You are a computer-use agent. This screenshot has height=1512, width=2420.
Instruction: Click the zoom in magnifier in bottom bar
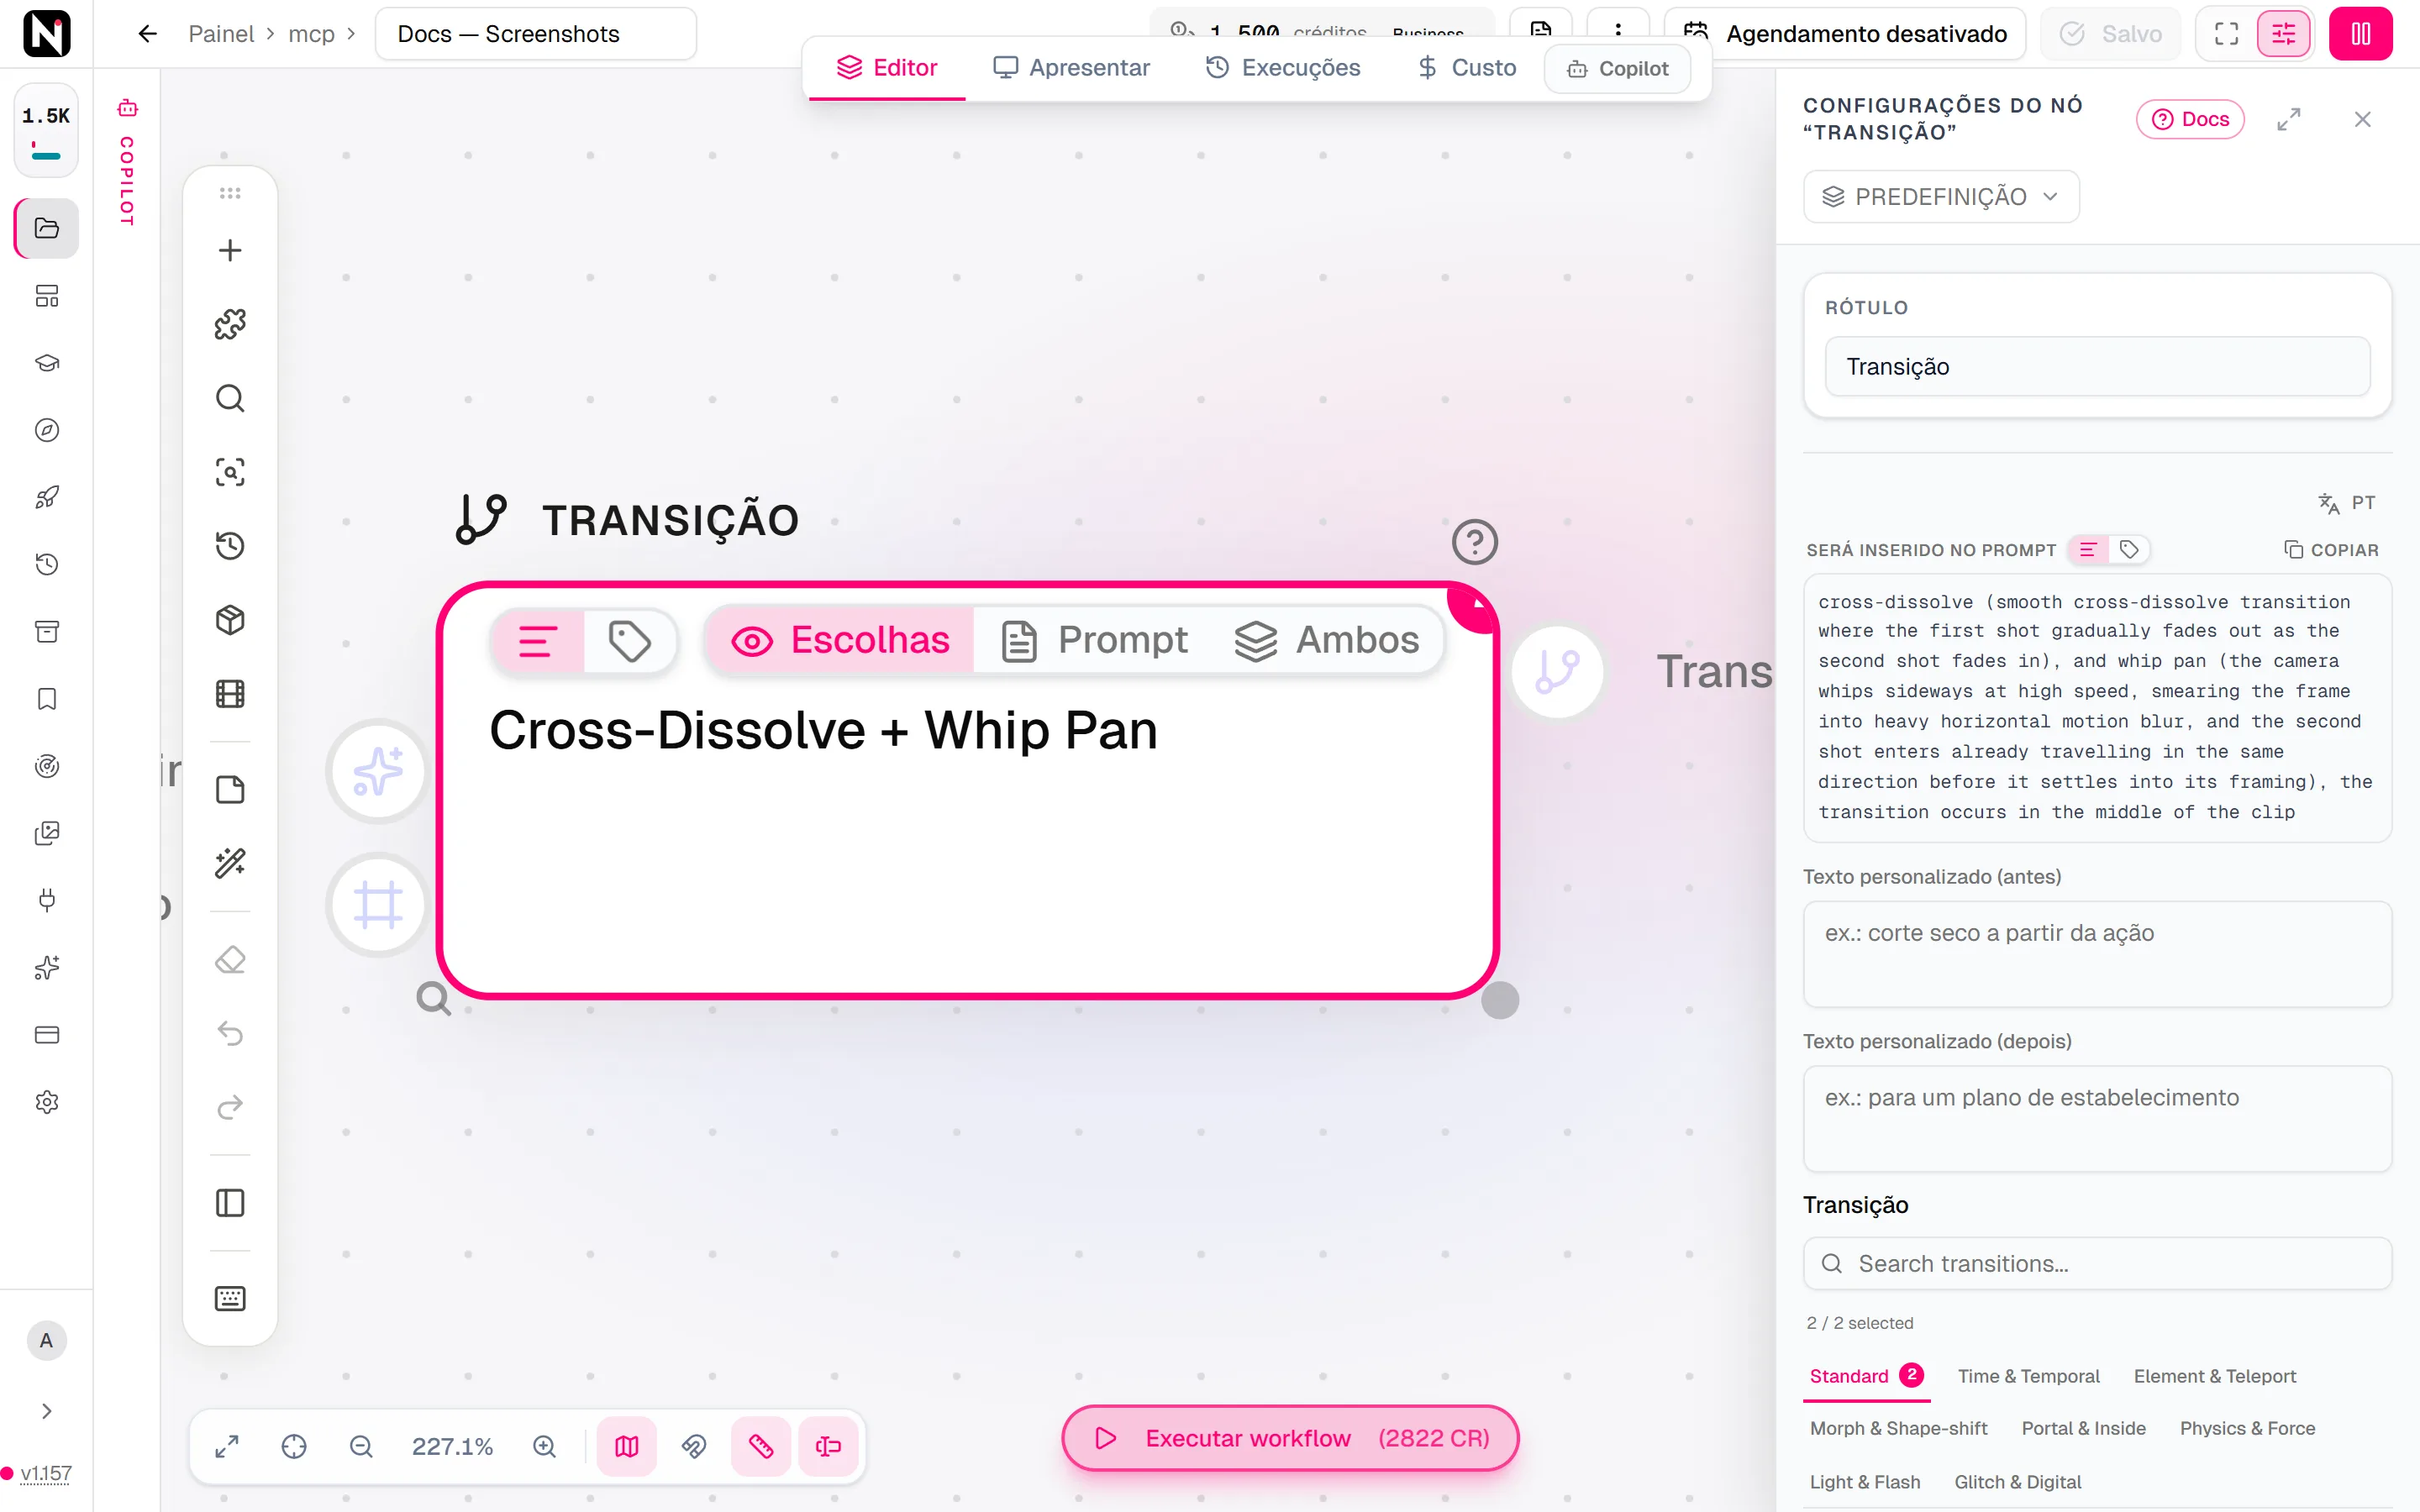click(544, 1446)
